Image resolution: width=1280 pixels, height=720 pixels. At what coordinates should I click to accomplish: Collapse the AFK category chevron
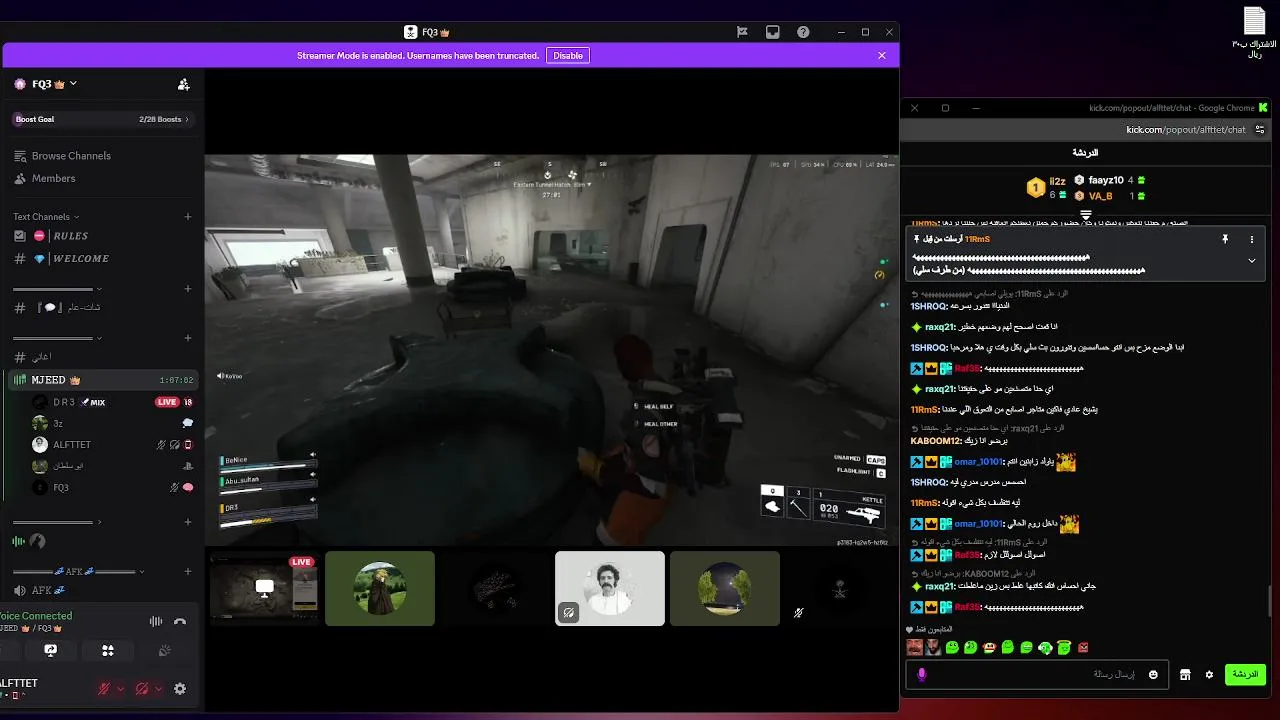[141, 572]
